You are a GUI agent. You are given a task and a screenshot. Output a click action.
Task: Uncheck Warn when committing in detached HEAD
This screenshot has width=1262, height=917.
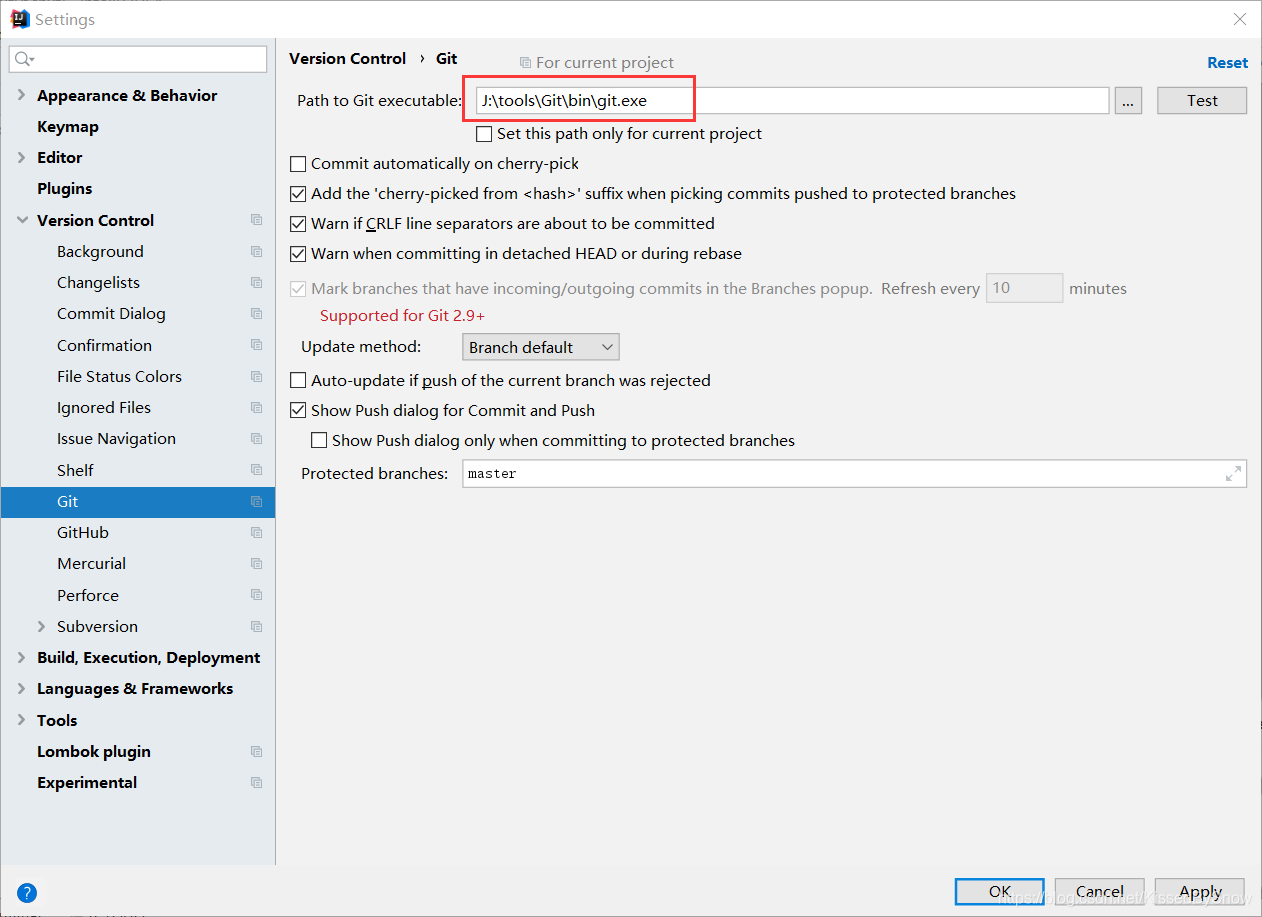298,253
